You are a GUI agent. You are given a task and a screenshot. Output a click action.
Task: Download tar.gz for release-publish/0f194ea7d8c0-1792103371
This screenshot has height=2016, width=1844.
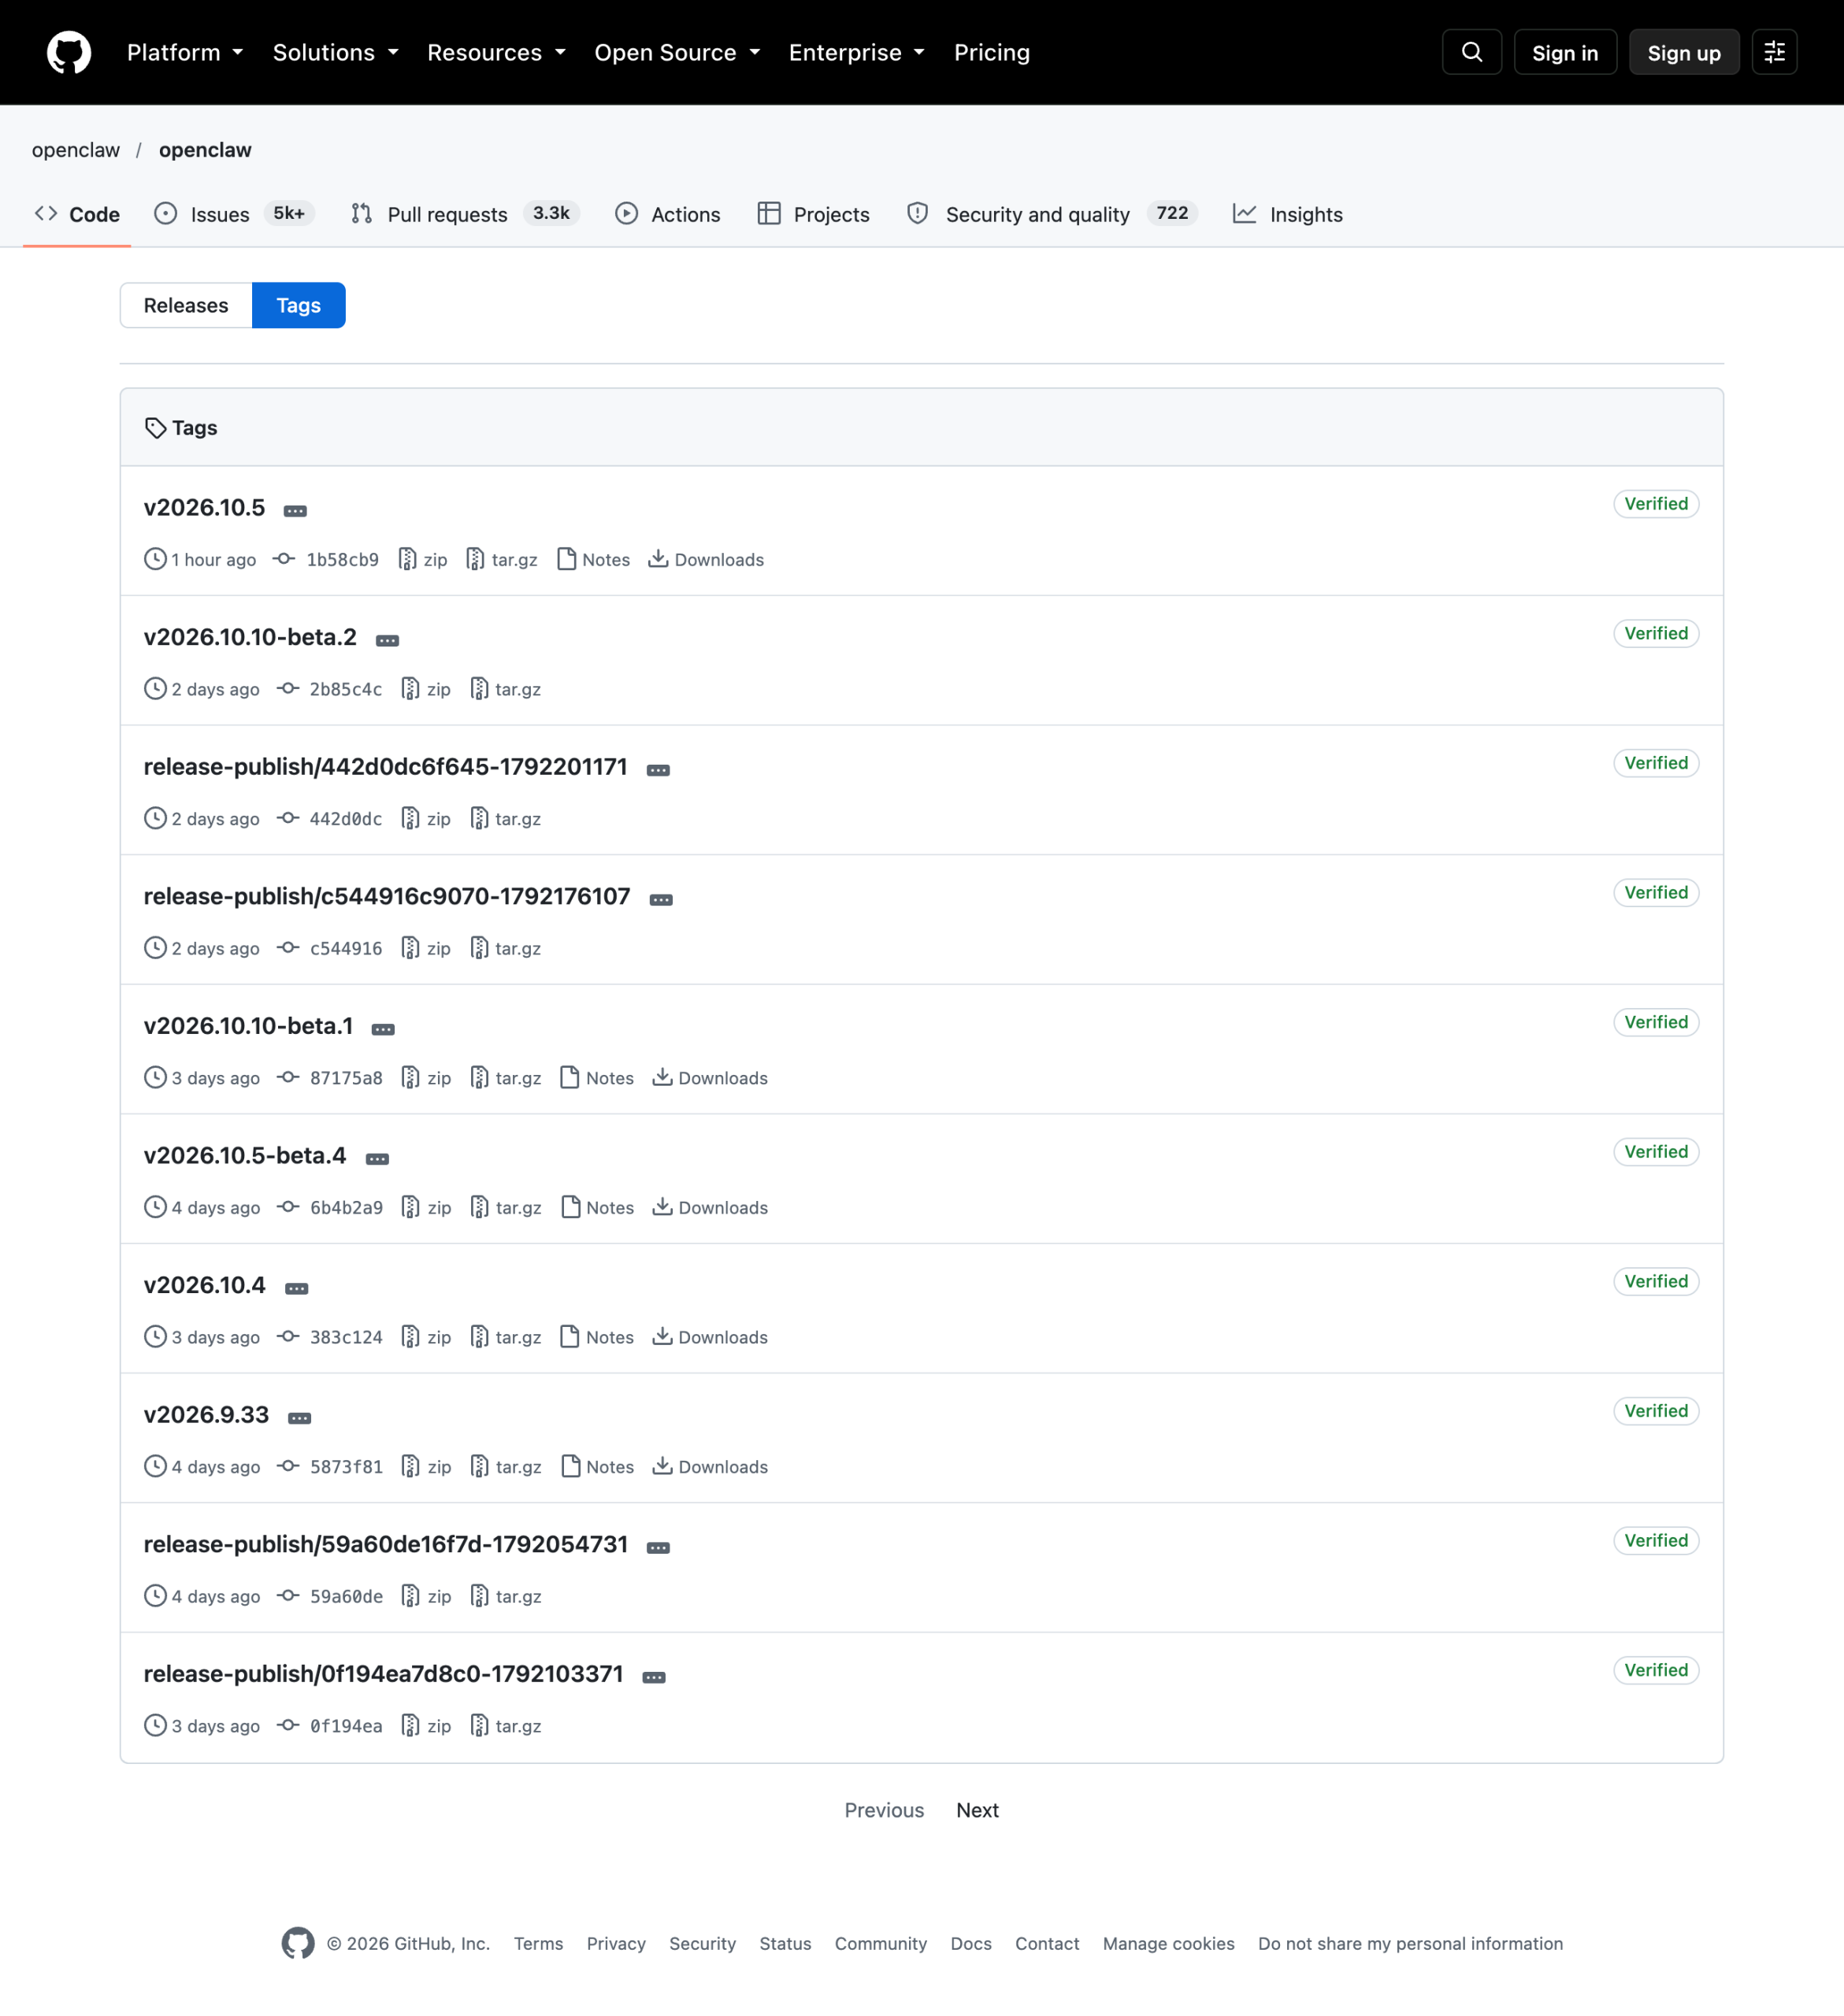click(506, 1726)
